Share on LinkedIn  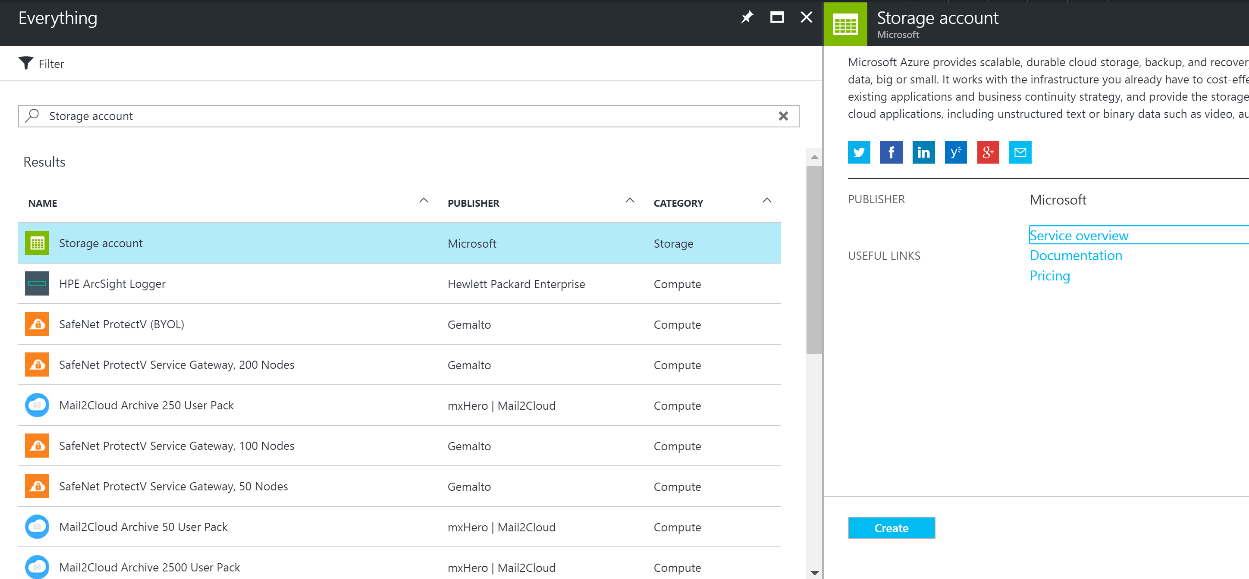(923, 152)
